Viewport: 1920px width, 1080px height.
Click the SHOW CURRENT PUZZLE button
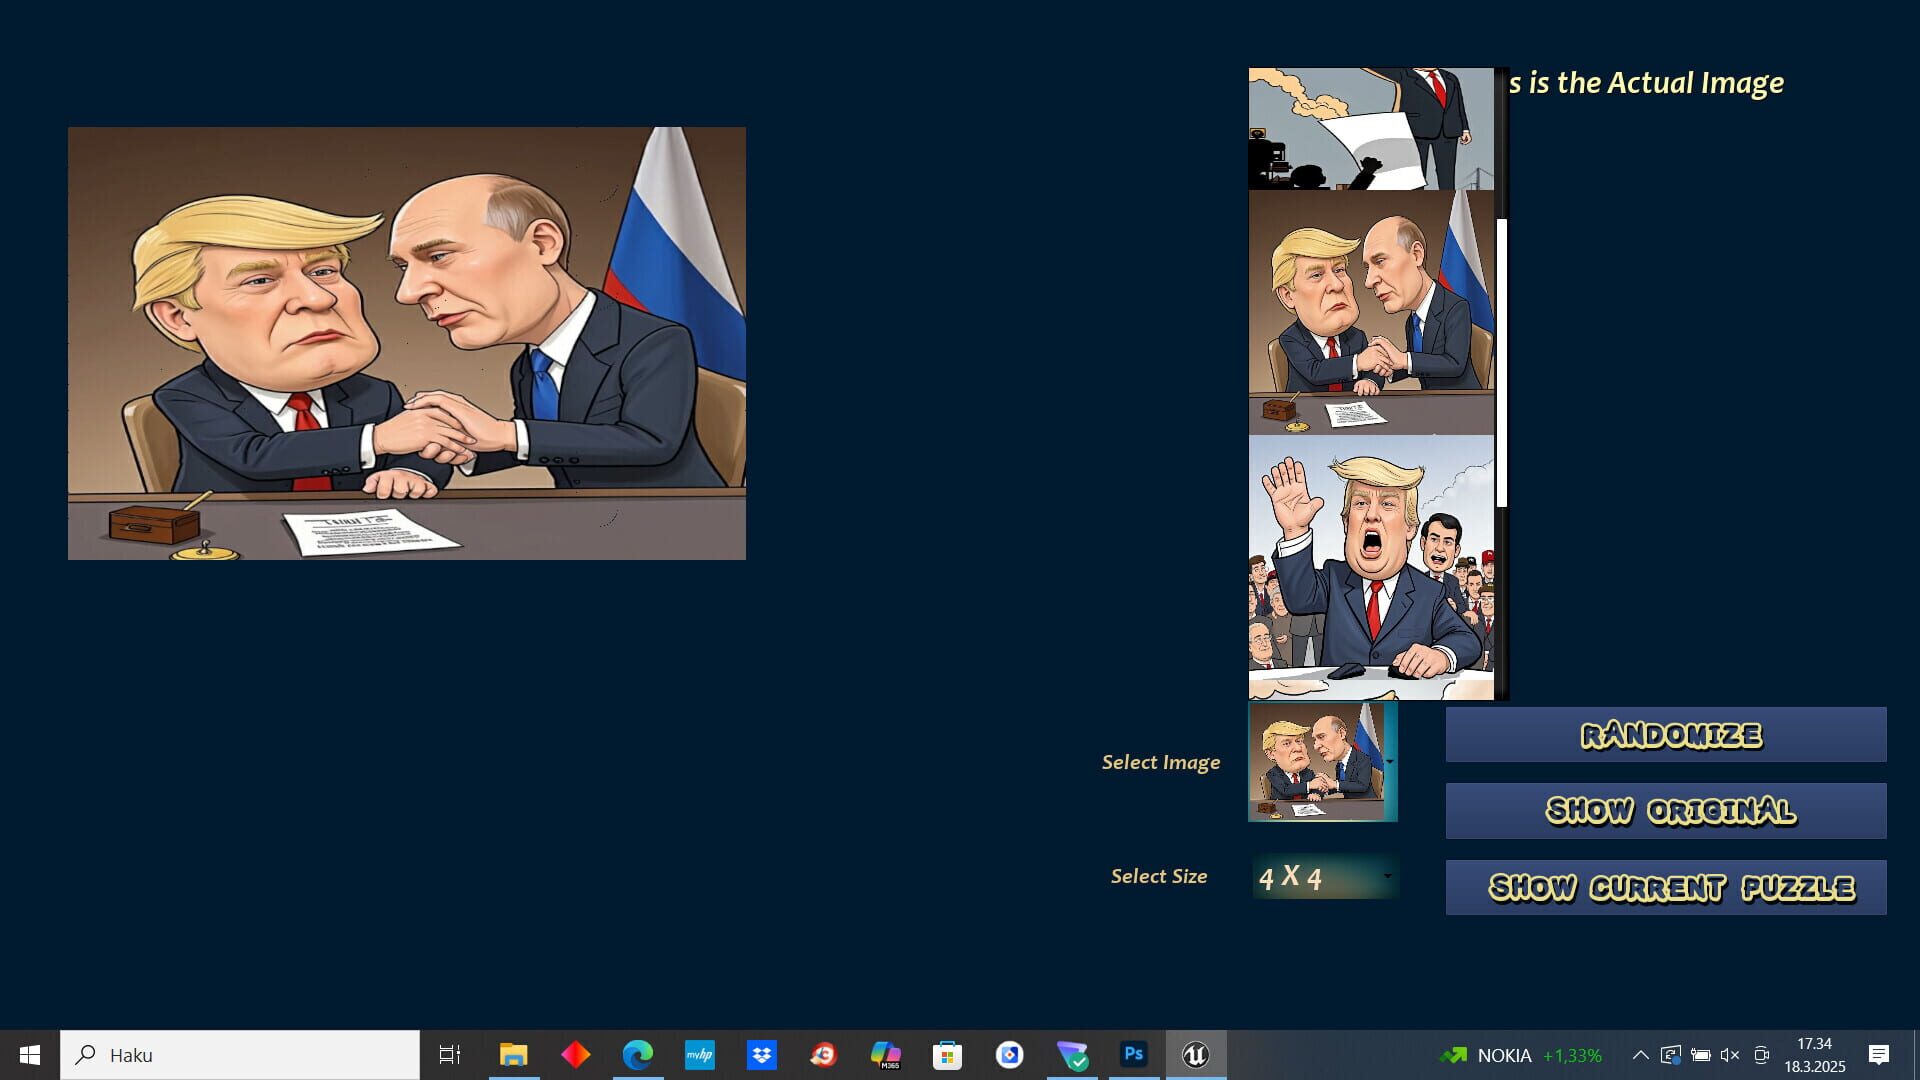[1664, 886]
